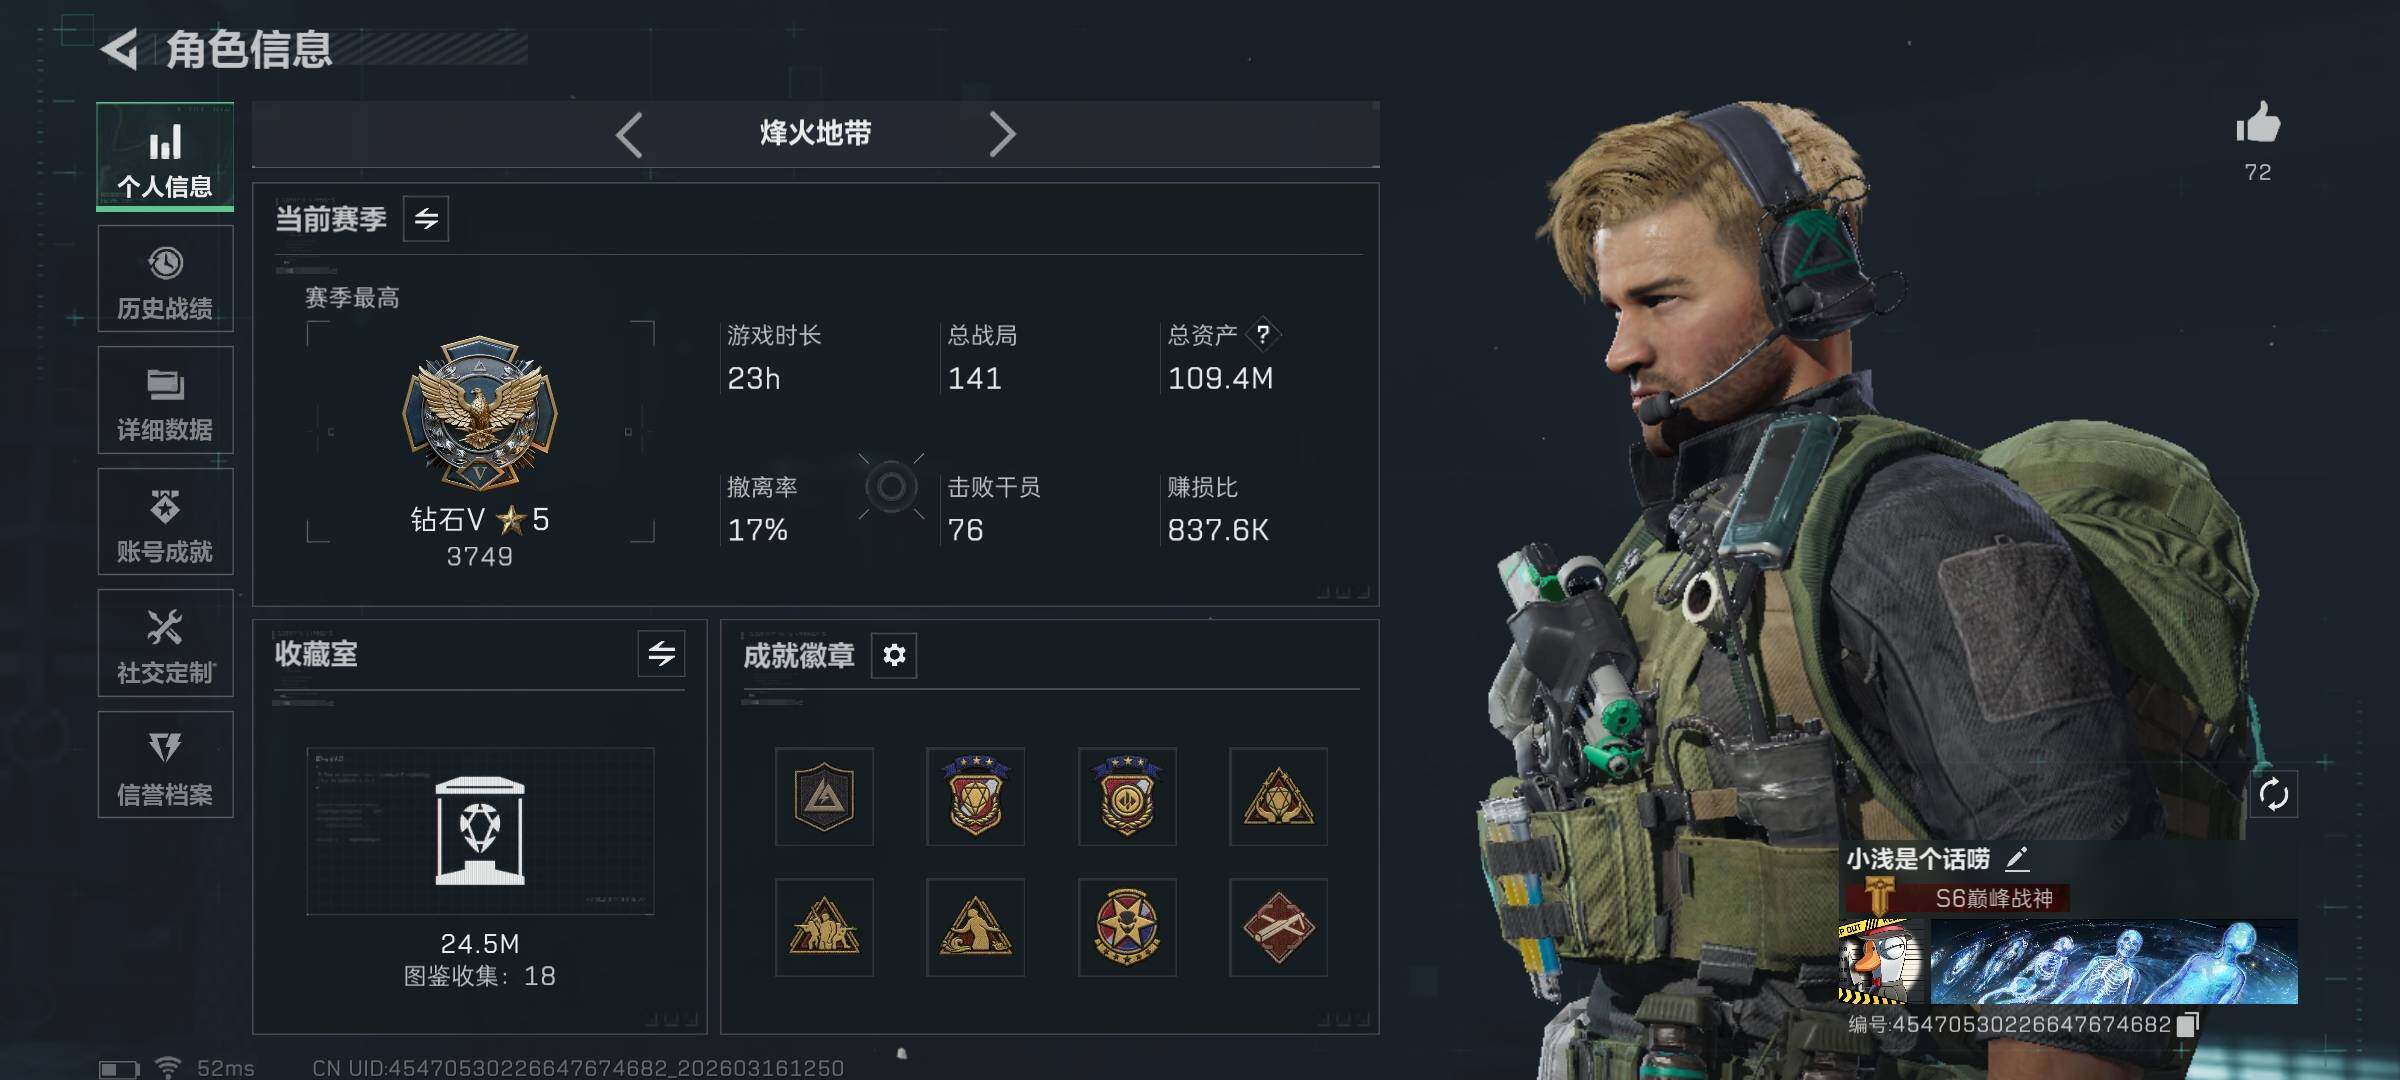The width and height of the screenshot is (2400, 1080).
Task: Open the collection room display thumbnail
Action: (x=480, y=831)
